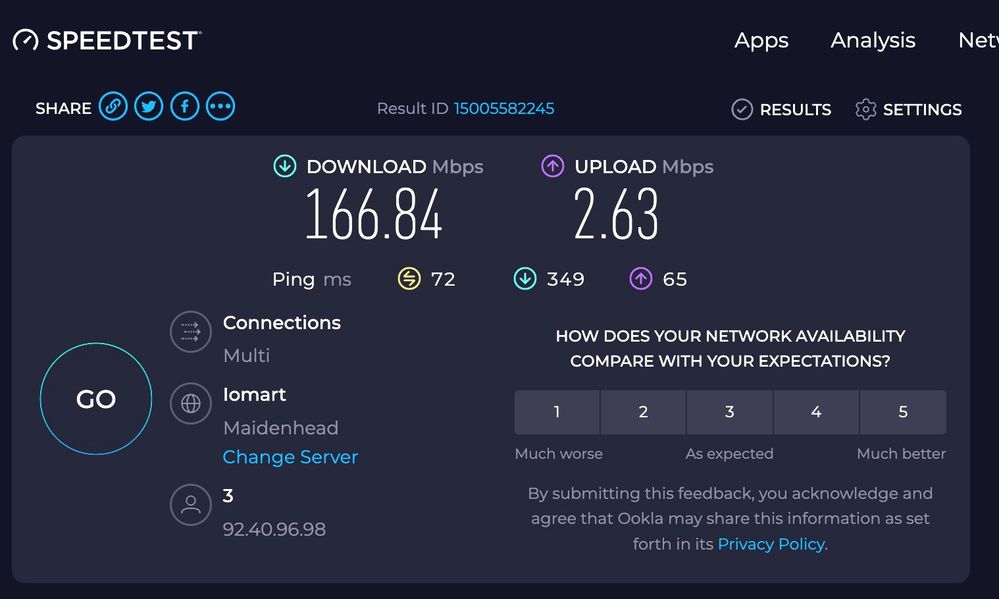Click the Change Server link
The width and height of the screenshot is (999, 599).
pyautogui.click(x=290, y=457)
